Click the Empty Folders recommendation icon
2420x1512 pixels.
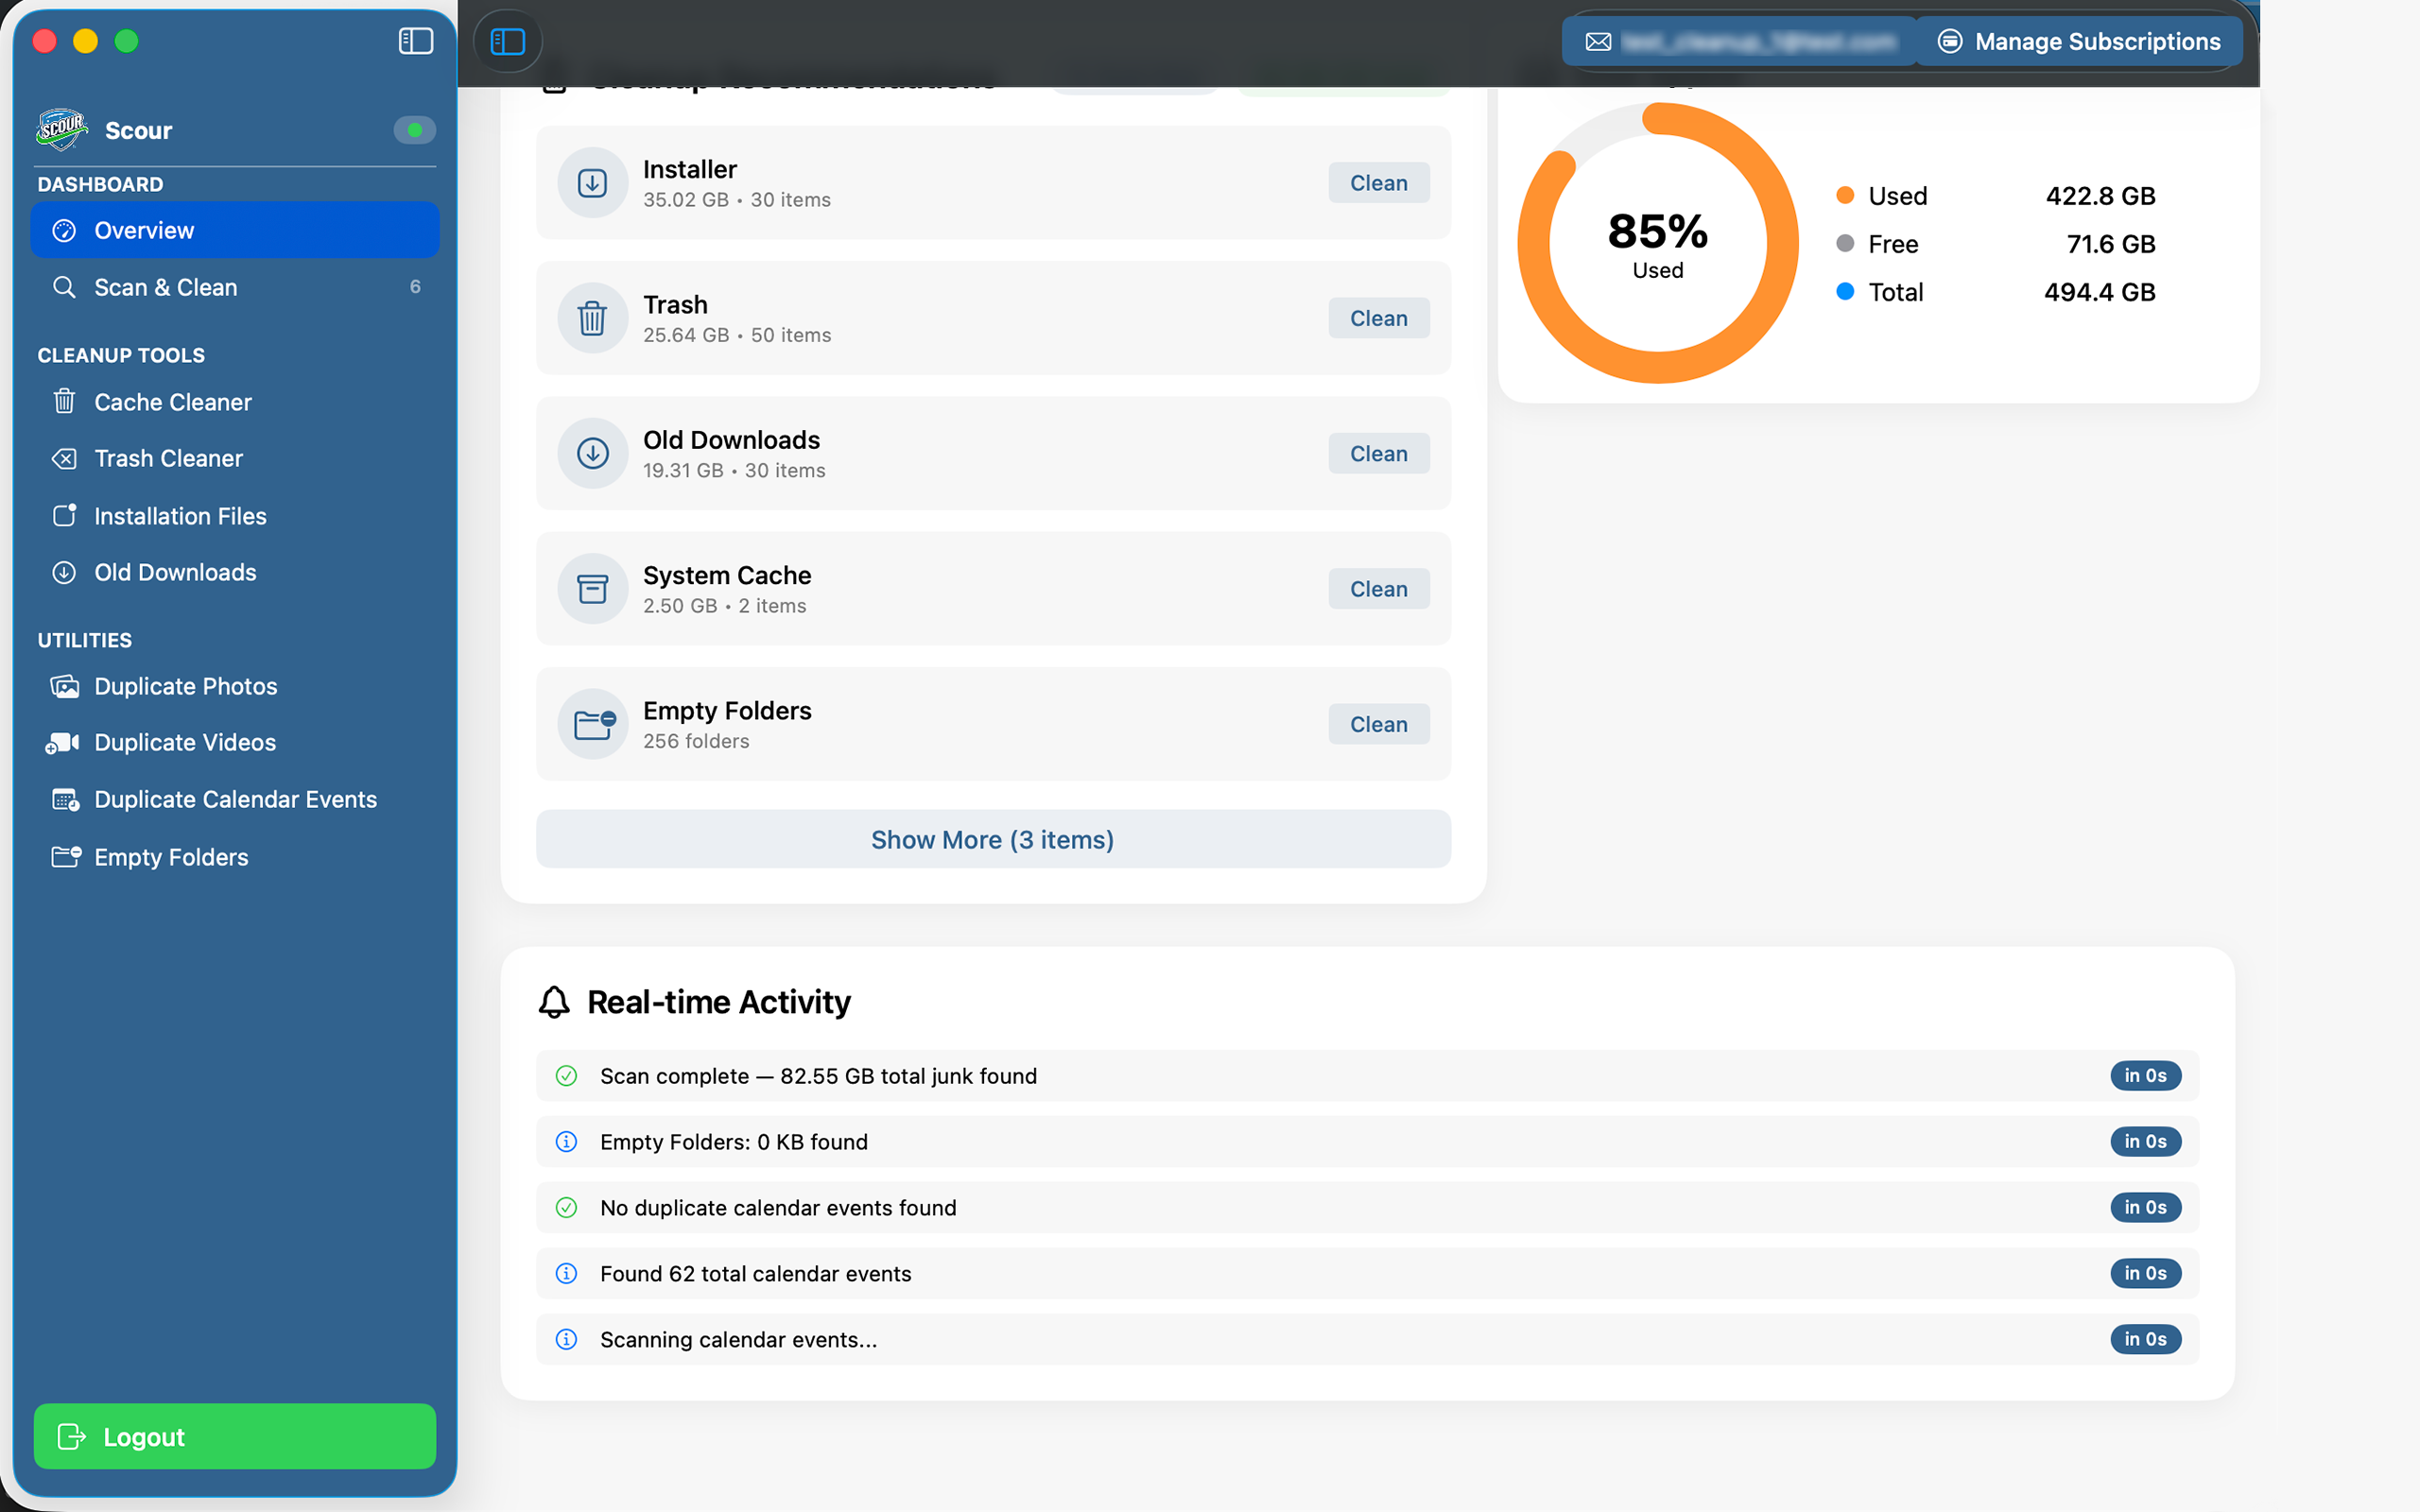point(592,724)
